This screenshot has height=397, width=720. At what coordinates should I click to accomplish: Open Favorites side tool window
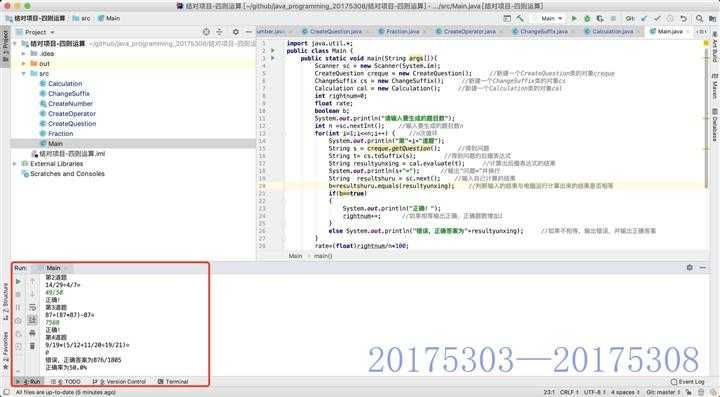click(5, 351)
